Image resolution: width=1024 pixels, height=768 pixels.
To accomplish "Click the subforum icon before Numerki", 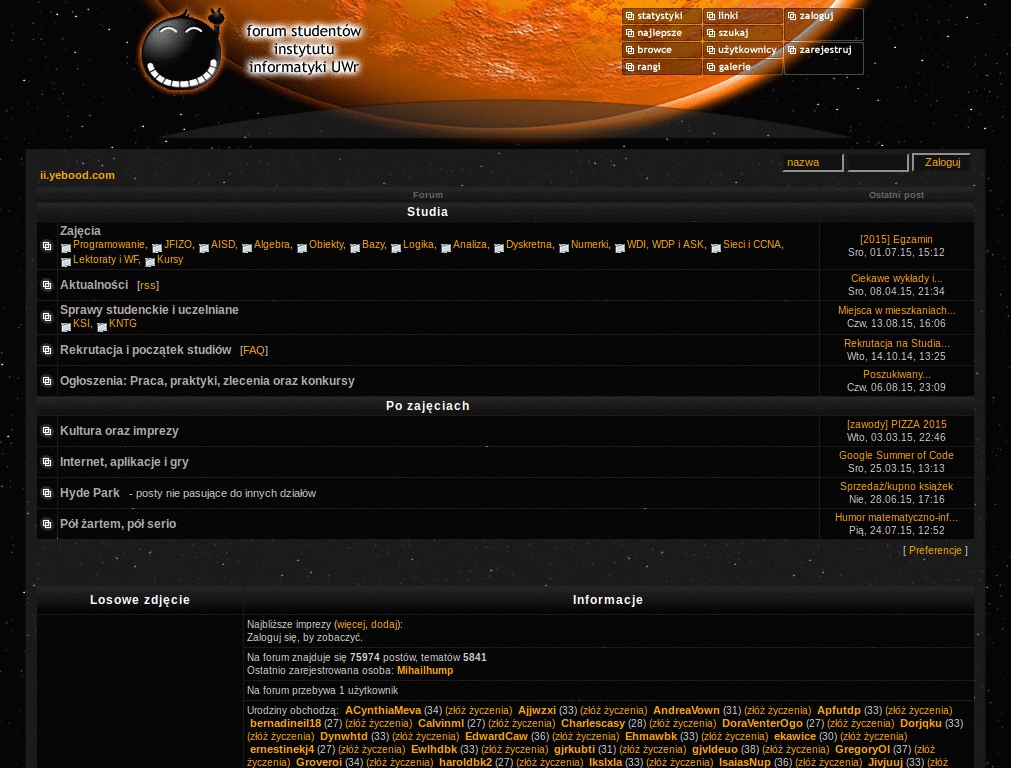I will point(564,248).
